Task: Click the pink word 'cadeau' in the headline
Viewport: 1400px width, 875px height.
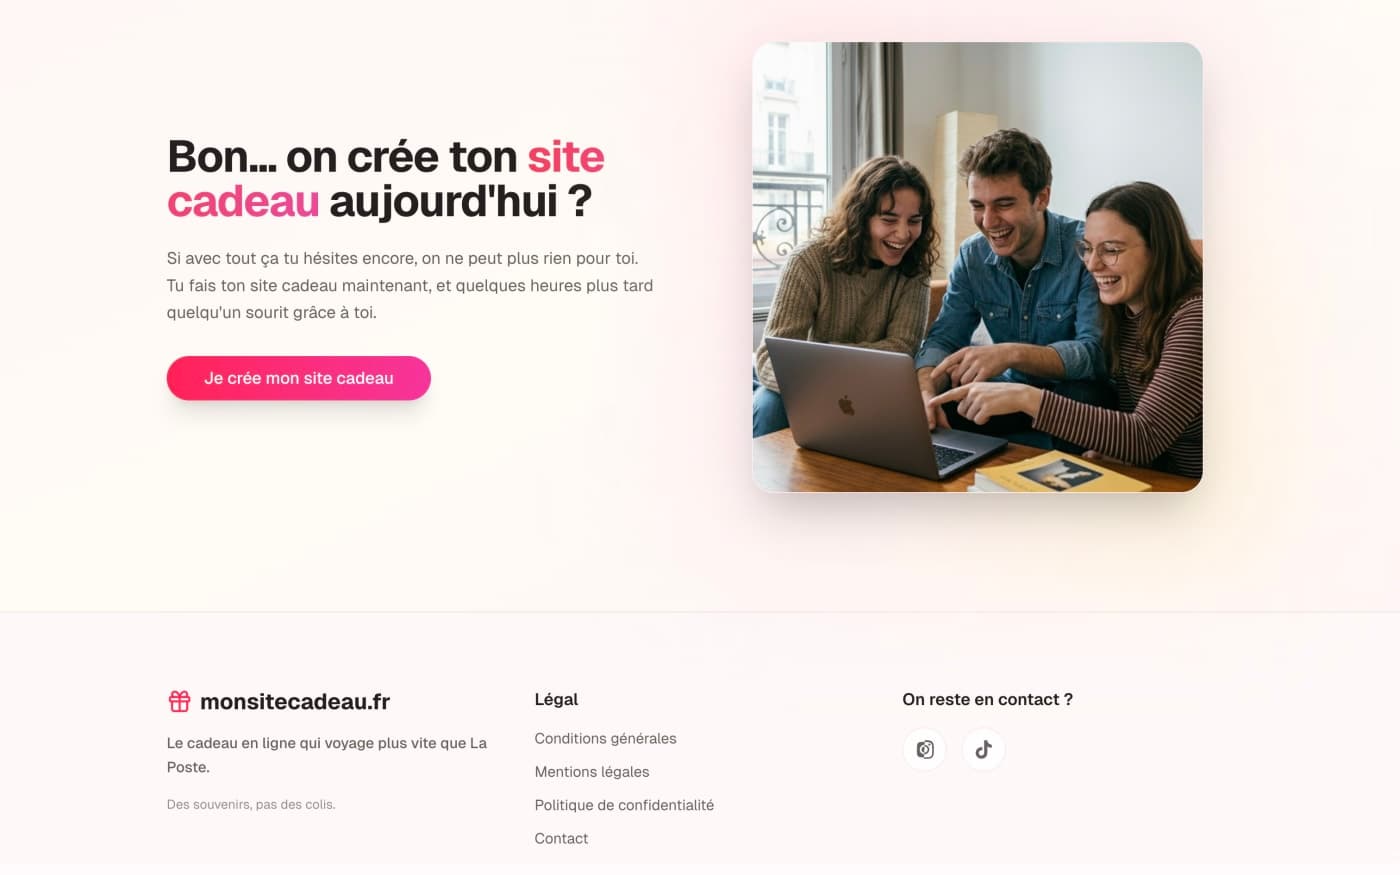Action: 243,201
